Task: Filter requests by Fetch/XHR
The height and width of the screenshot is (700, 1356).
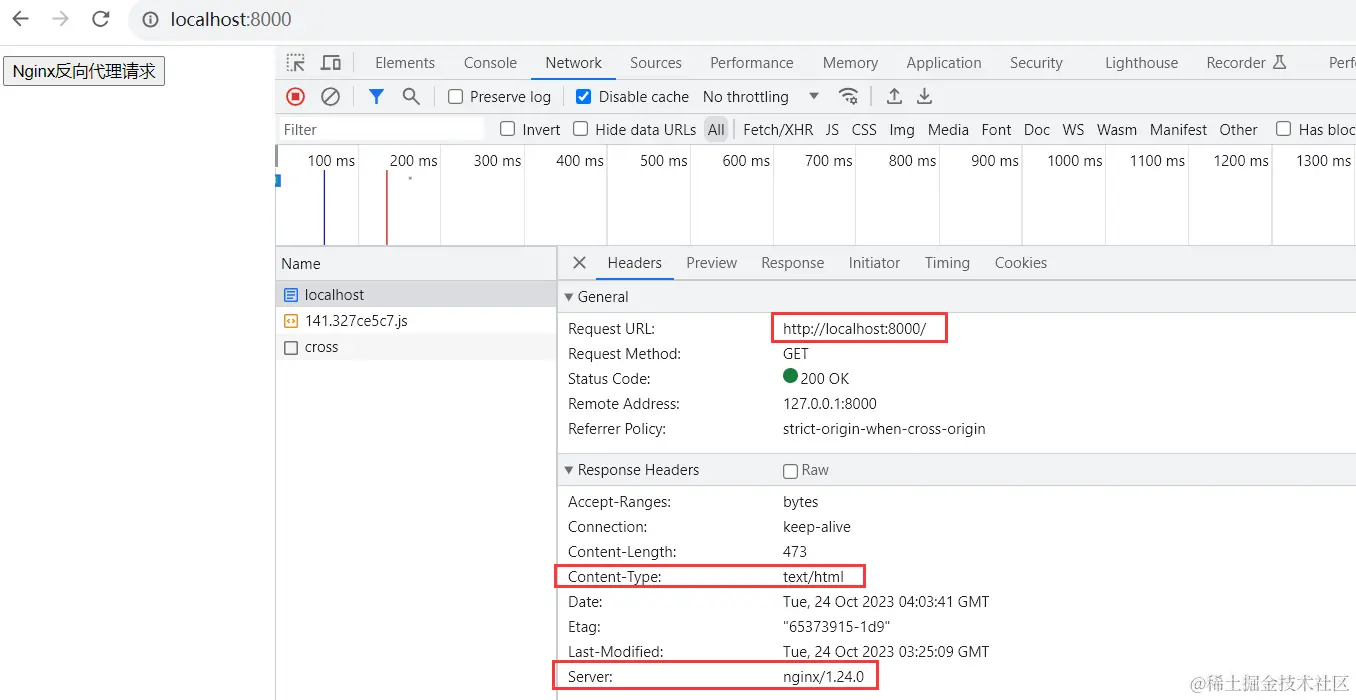Action: point(778,129)
